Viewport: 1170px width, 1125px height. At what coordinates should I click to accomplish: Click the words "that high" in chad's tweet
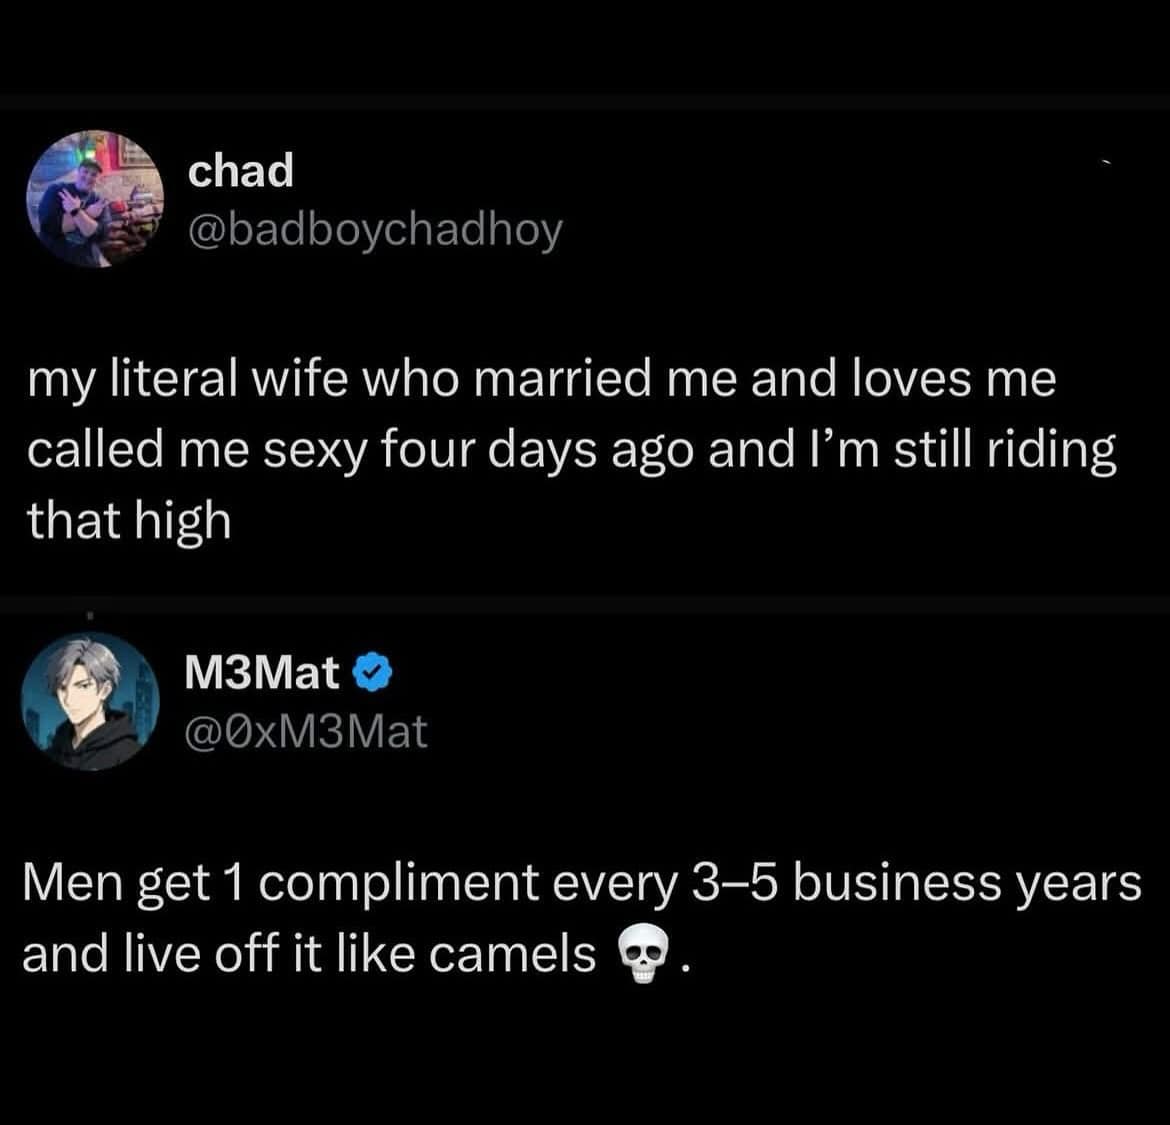point(129,520)
